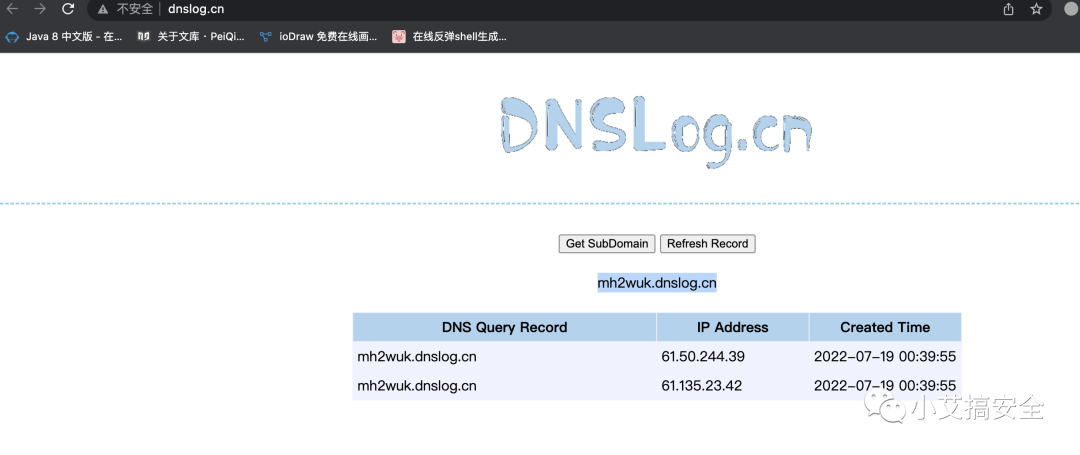This screenshot has height=455, width=1080.
Task: Select the DNS record for IP 61.50.244.39
Action: [417, 357]
